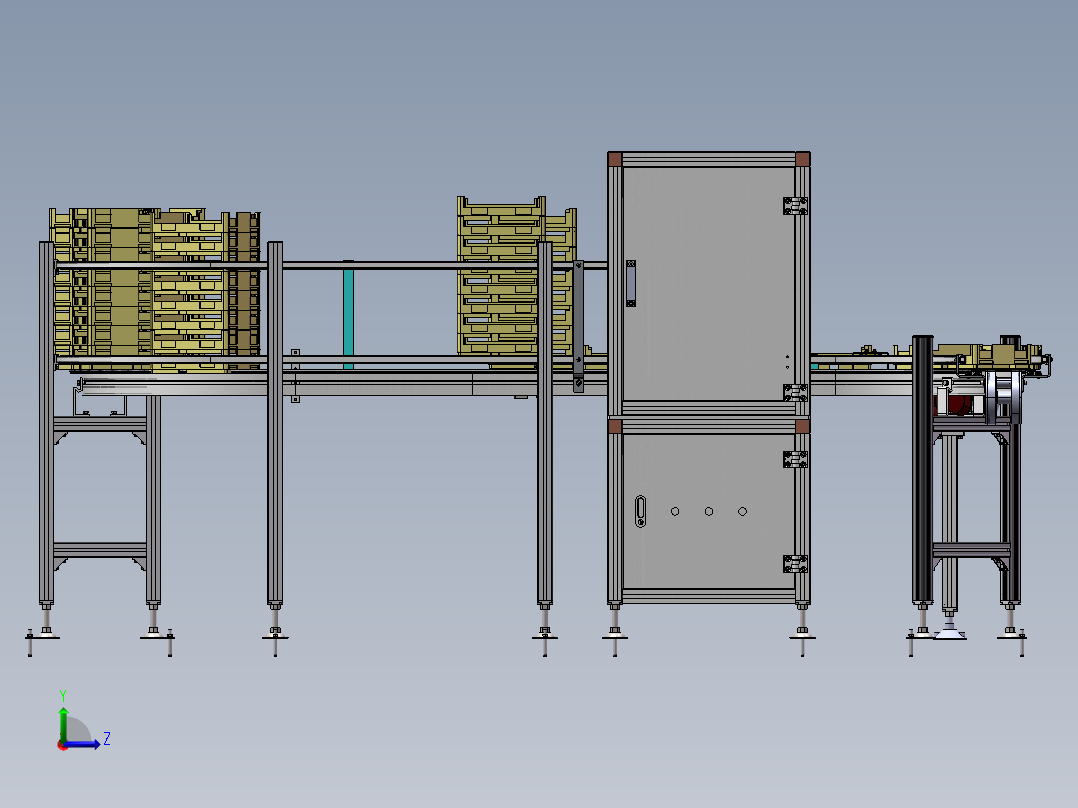
Task: Select the teal vertical bar on conveyor
Action: pos(349,318)
